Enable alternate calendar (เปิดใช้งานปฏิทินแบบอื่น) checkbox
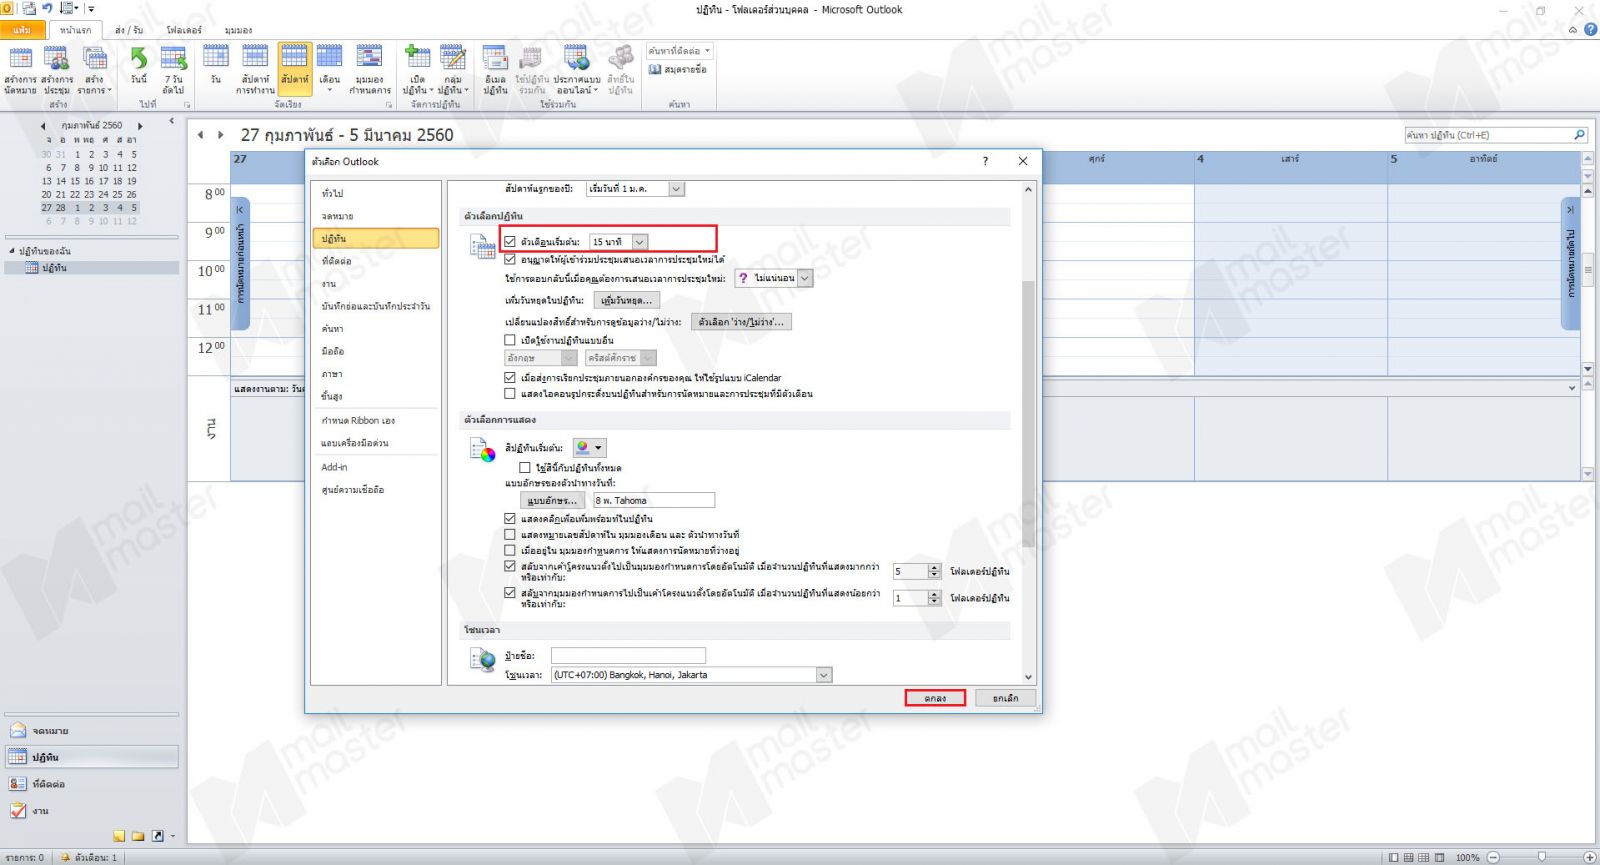The height and width of the screenshot is (865, 1600). click(510, 340)
